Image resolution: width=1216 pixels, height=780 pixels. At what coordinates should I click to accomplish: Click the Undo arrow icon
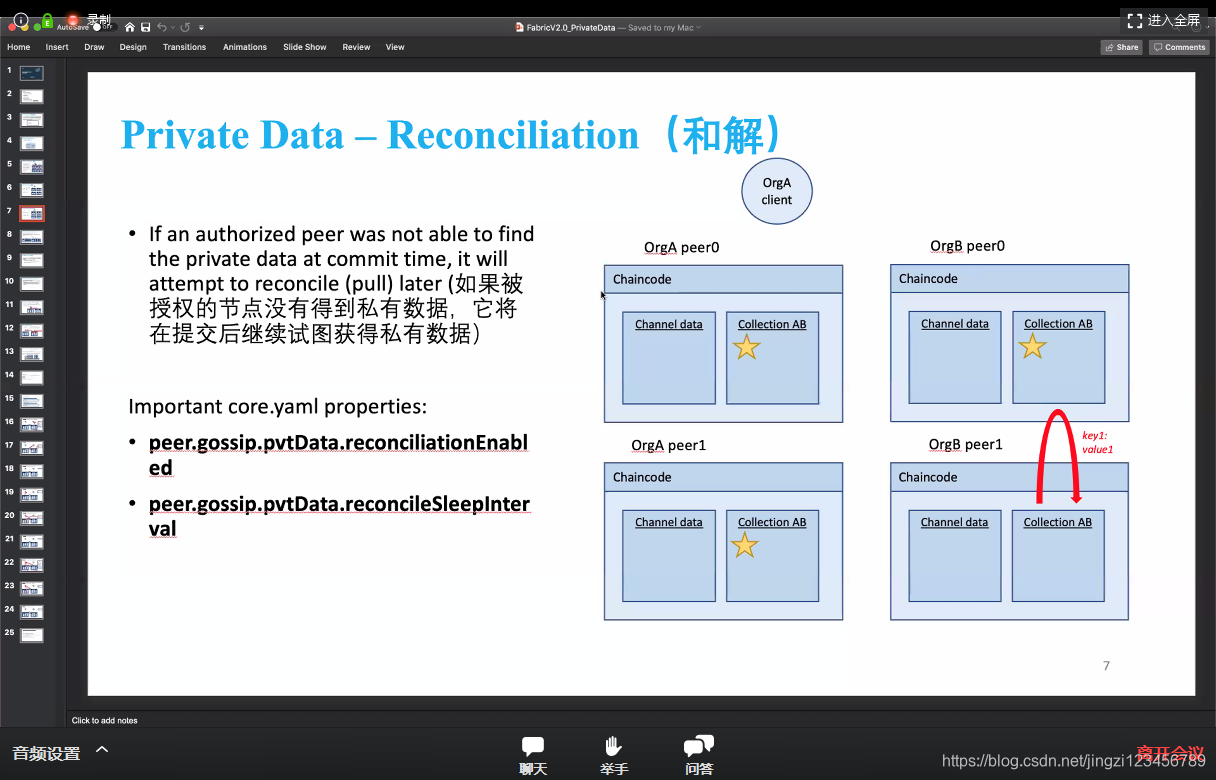pyautogui.click(x=162, y=27)
